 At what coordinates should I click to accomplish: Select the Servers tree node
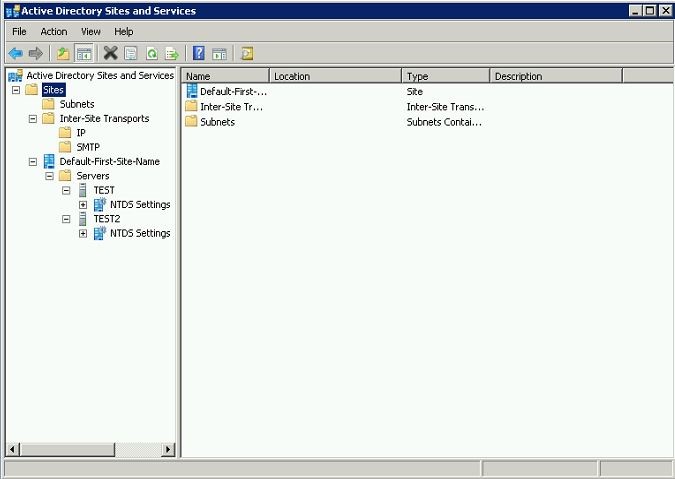click(93, 176)
